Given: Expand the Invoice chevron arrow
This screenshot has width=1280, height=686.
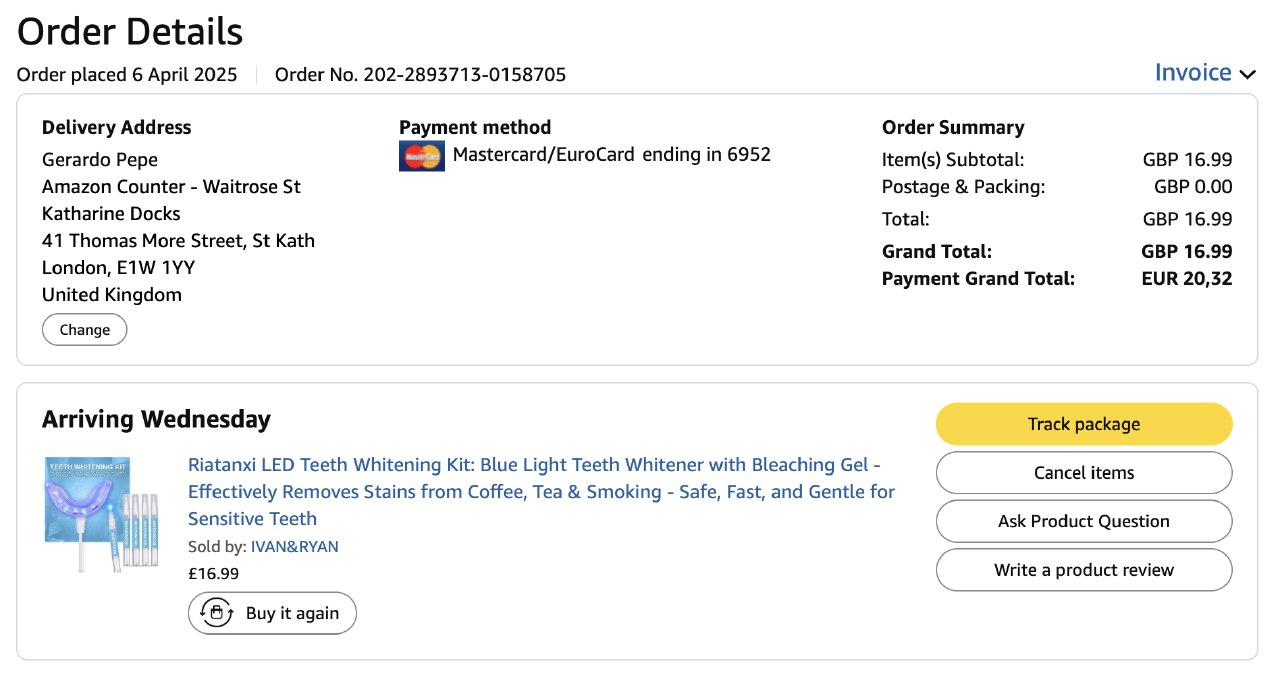Looking at the screenshot, I should pos(1247,74).
